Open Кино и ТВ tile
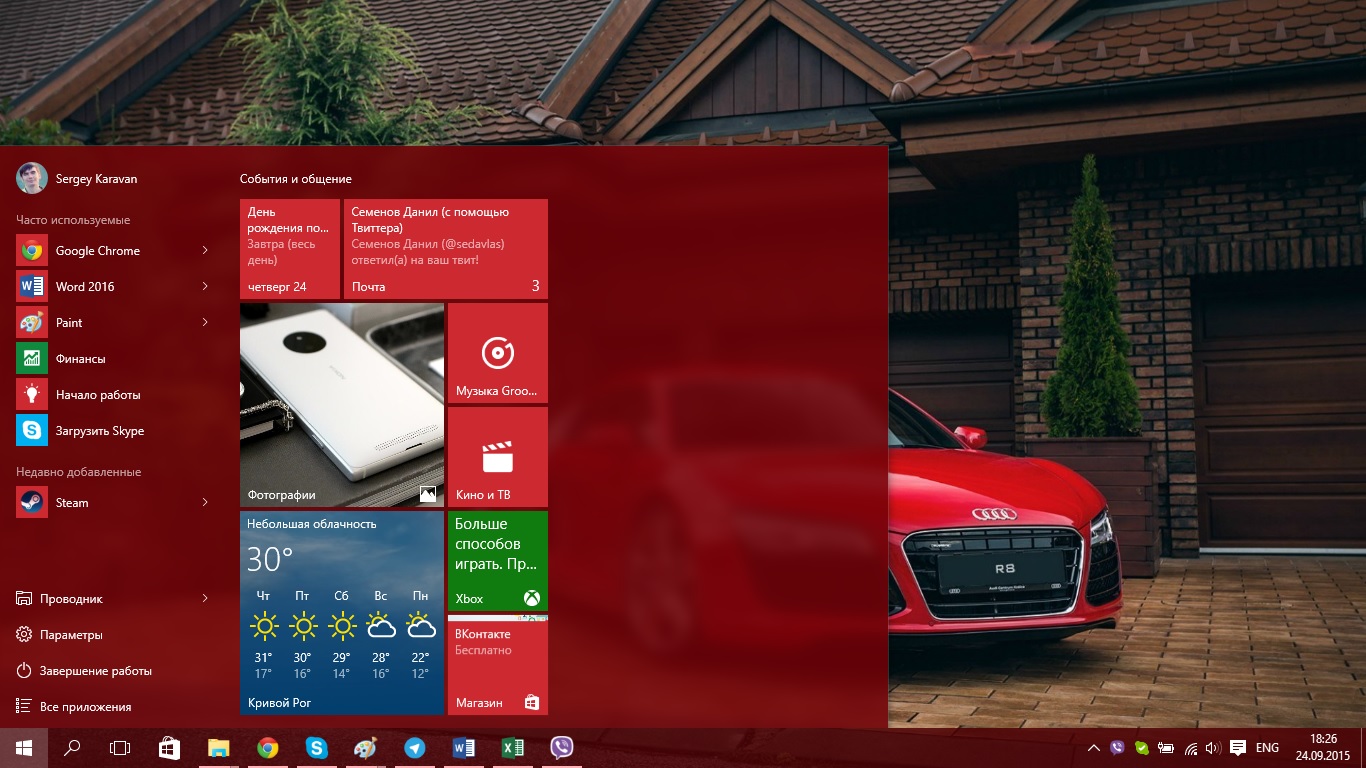The image size is (1366, 768). [498, 457]
